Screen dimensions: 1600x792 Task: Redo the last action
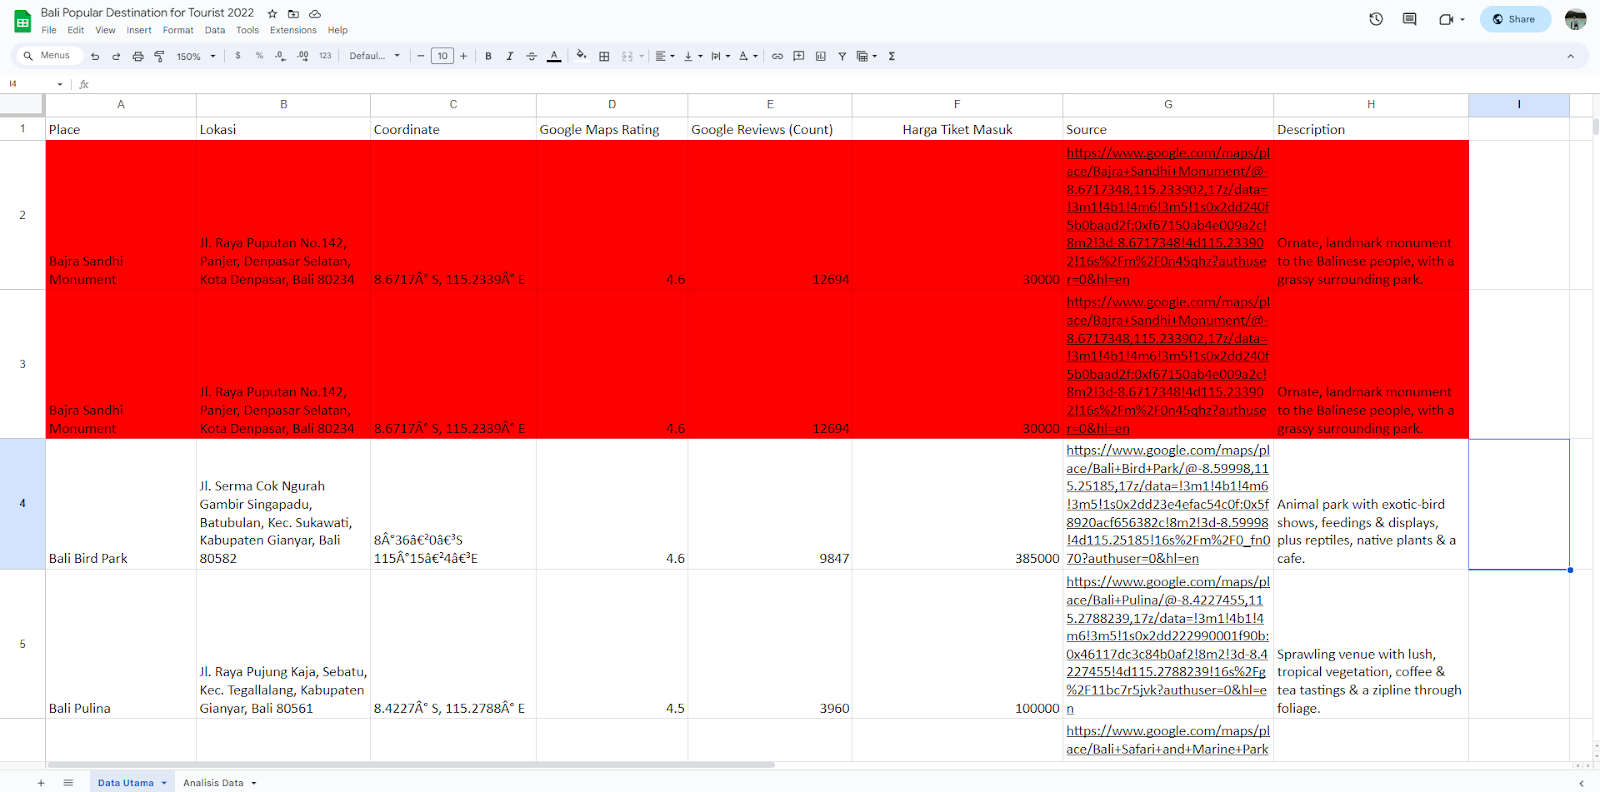tap(116, 56)
